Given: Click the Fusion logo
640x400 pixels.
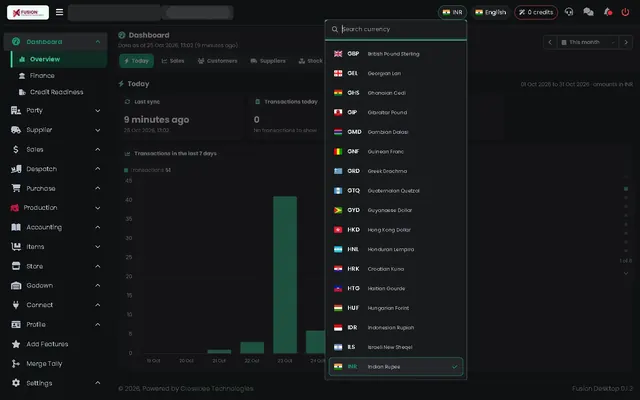Looking at the screenshot, I should tap(28, 12).
